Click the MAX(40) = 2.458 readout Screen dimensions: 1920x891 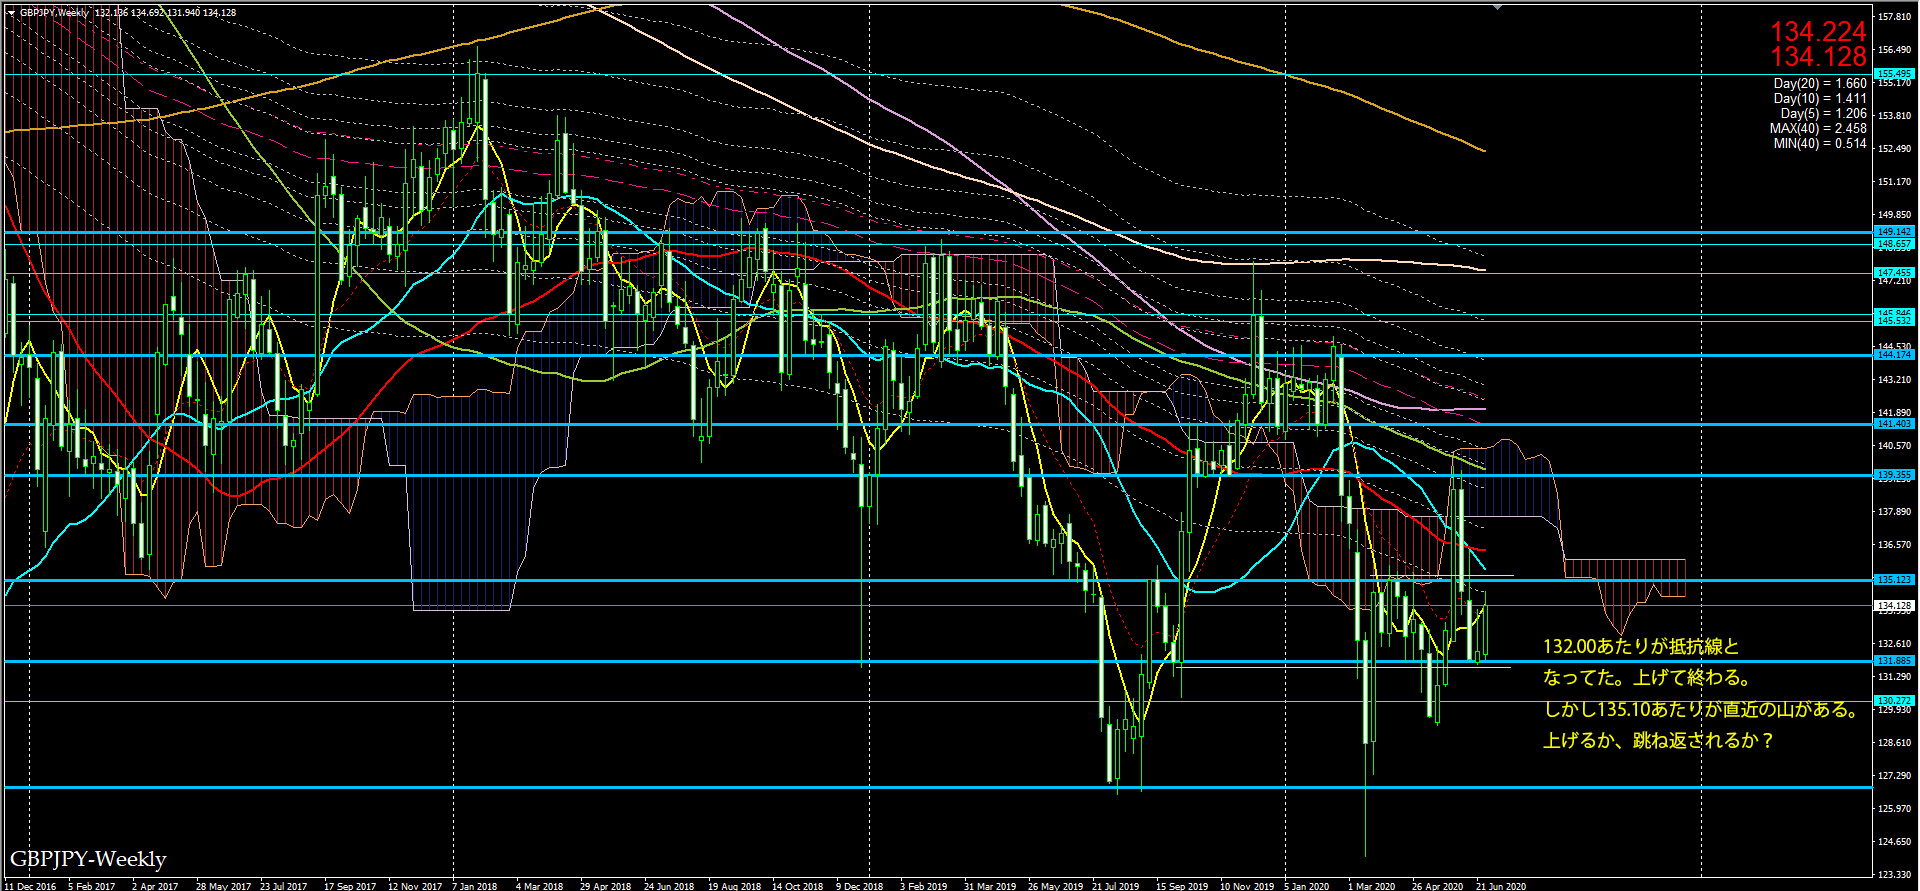(x=1818, y=129)
